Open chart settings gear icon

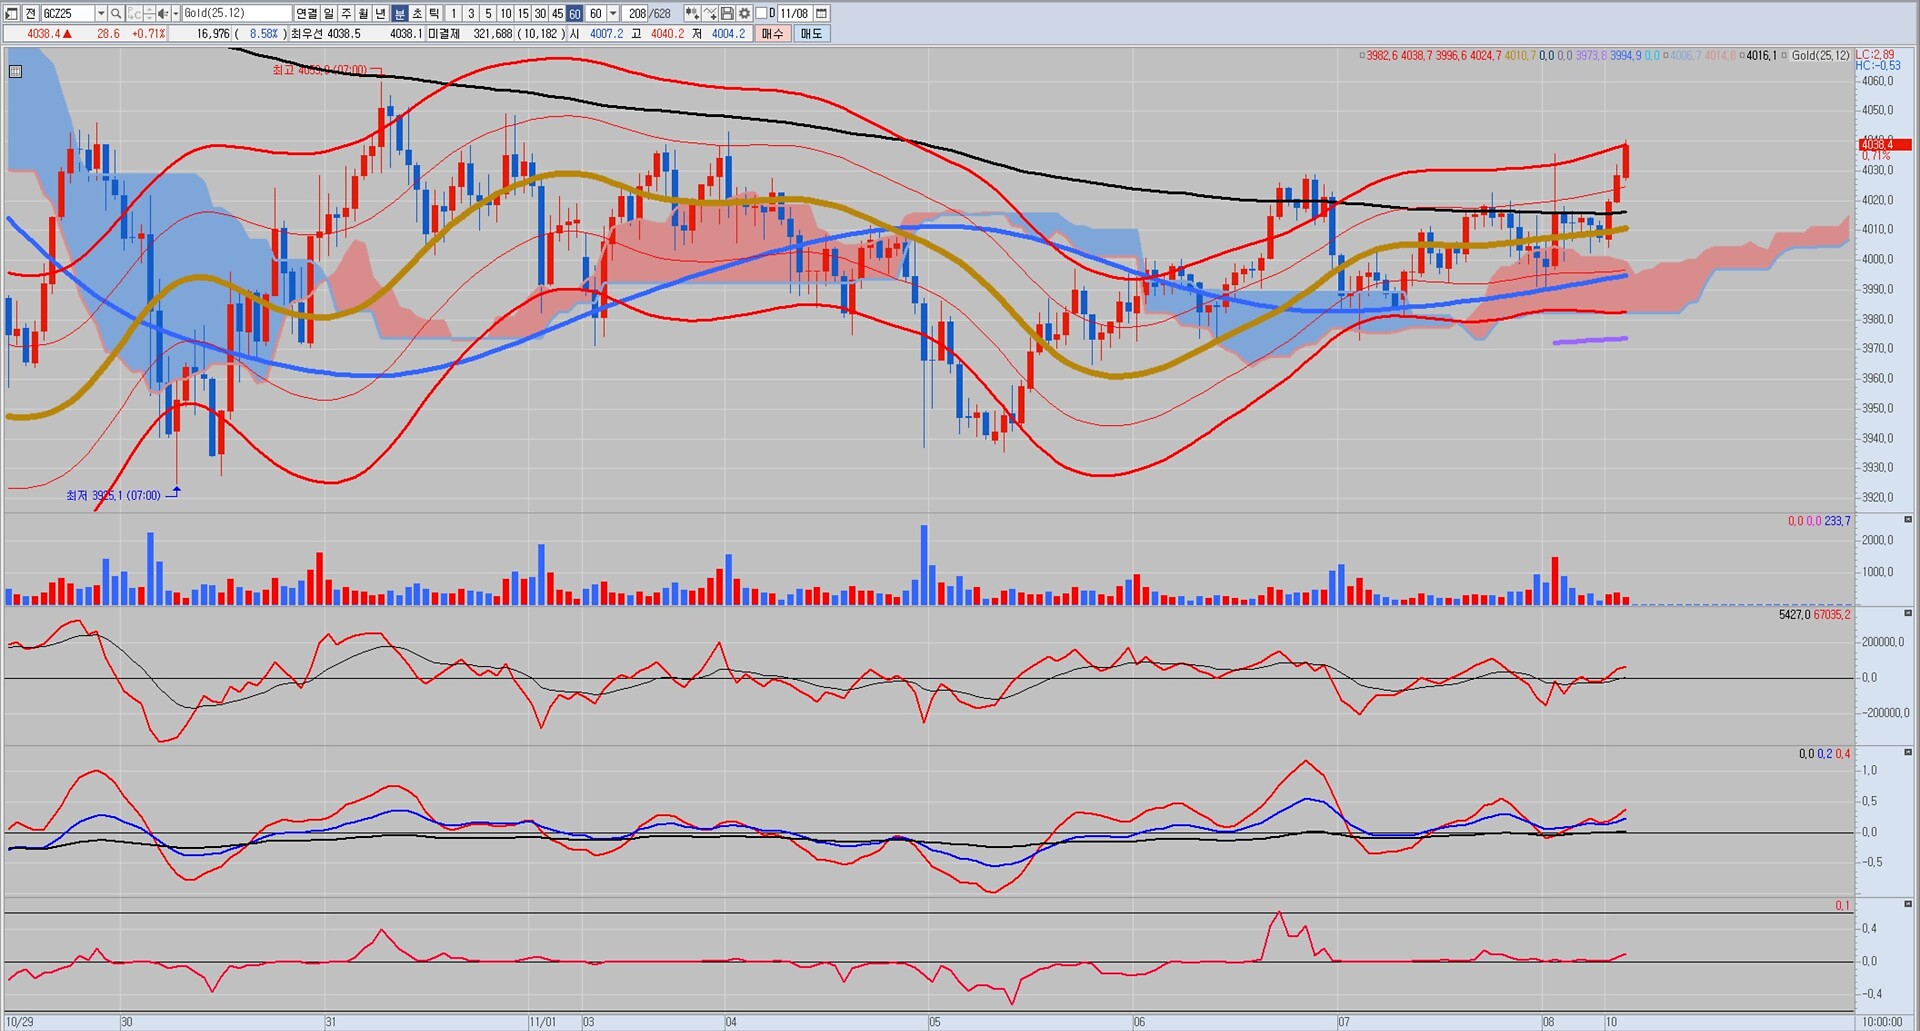point(744,13)
